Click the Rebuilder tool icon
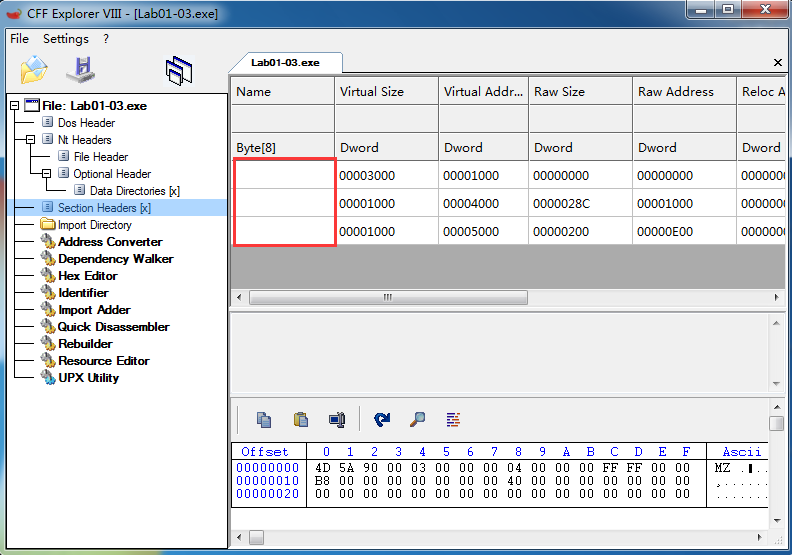 [x=48, y=344]
